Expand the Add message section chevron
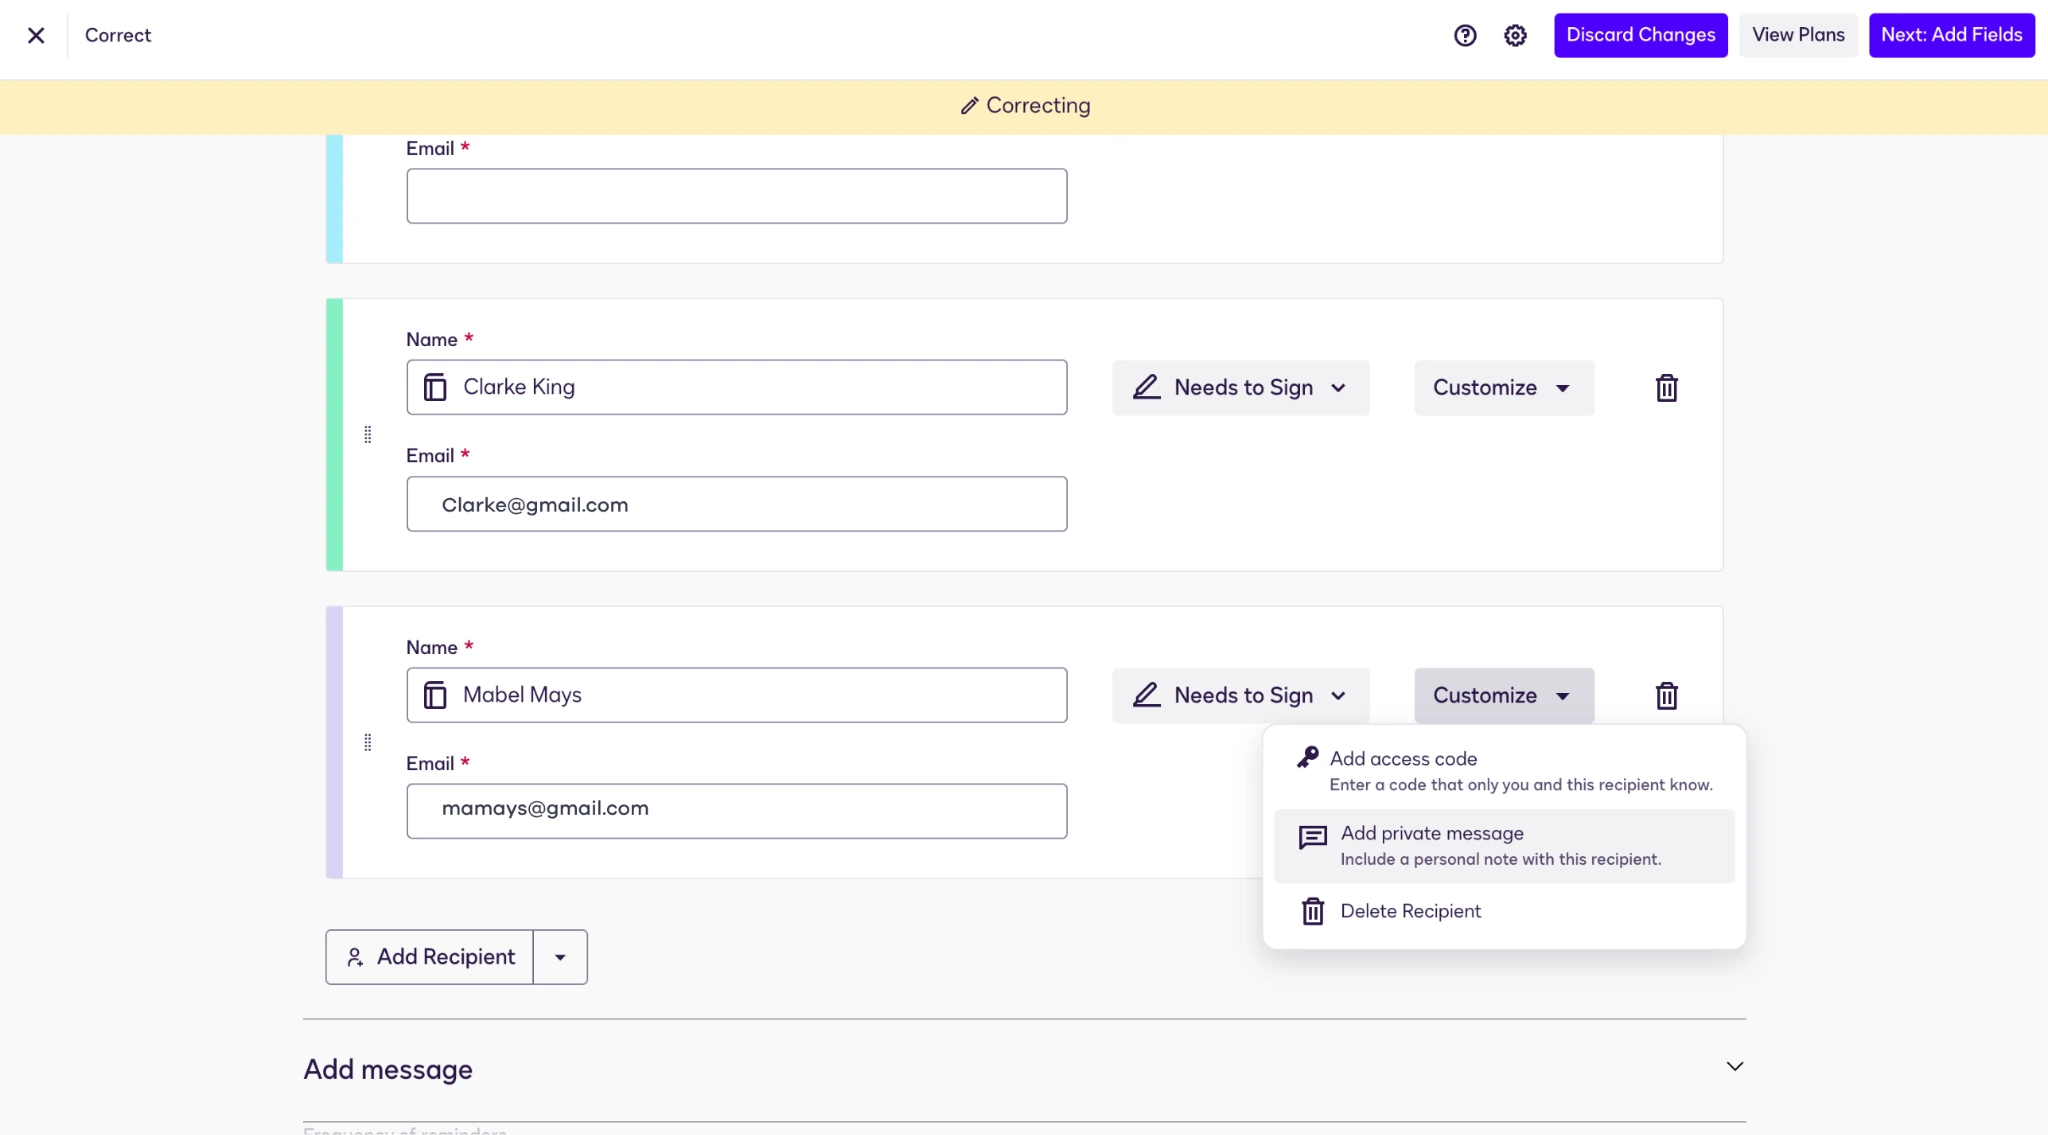 click(x=1734, y=1067)
